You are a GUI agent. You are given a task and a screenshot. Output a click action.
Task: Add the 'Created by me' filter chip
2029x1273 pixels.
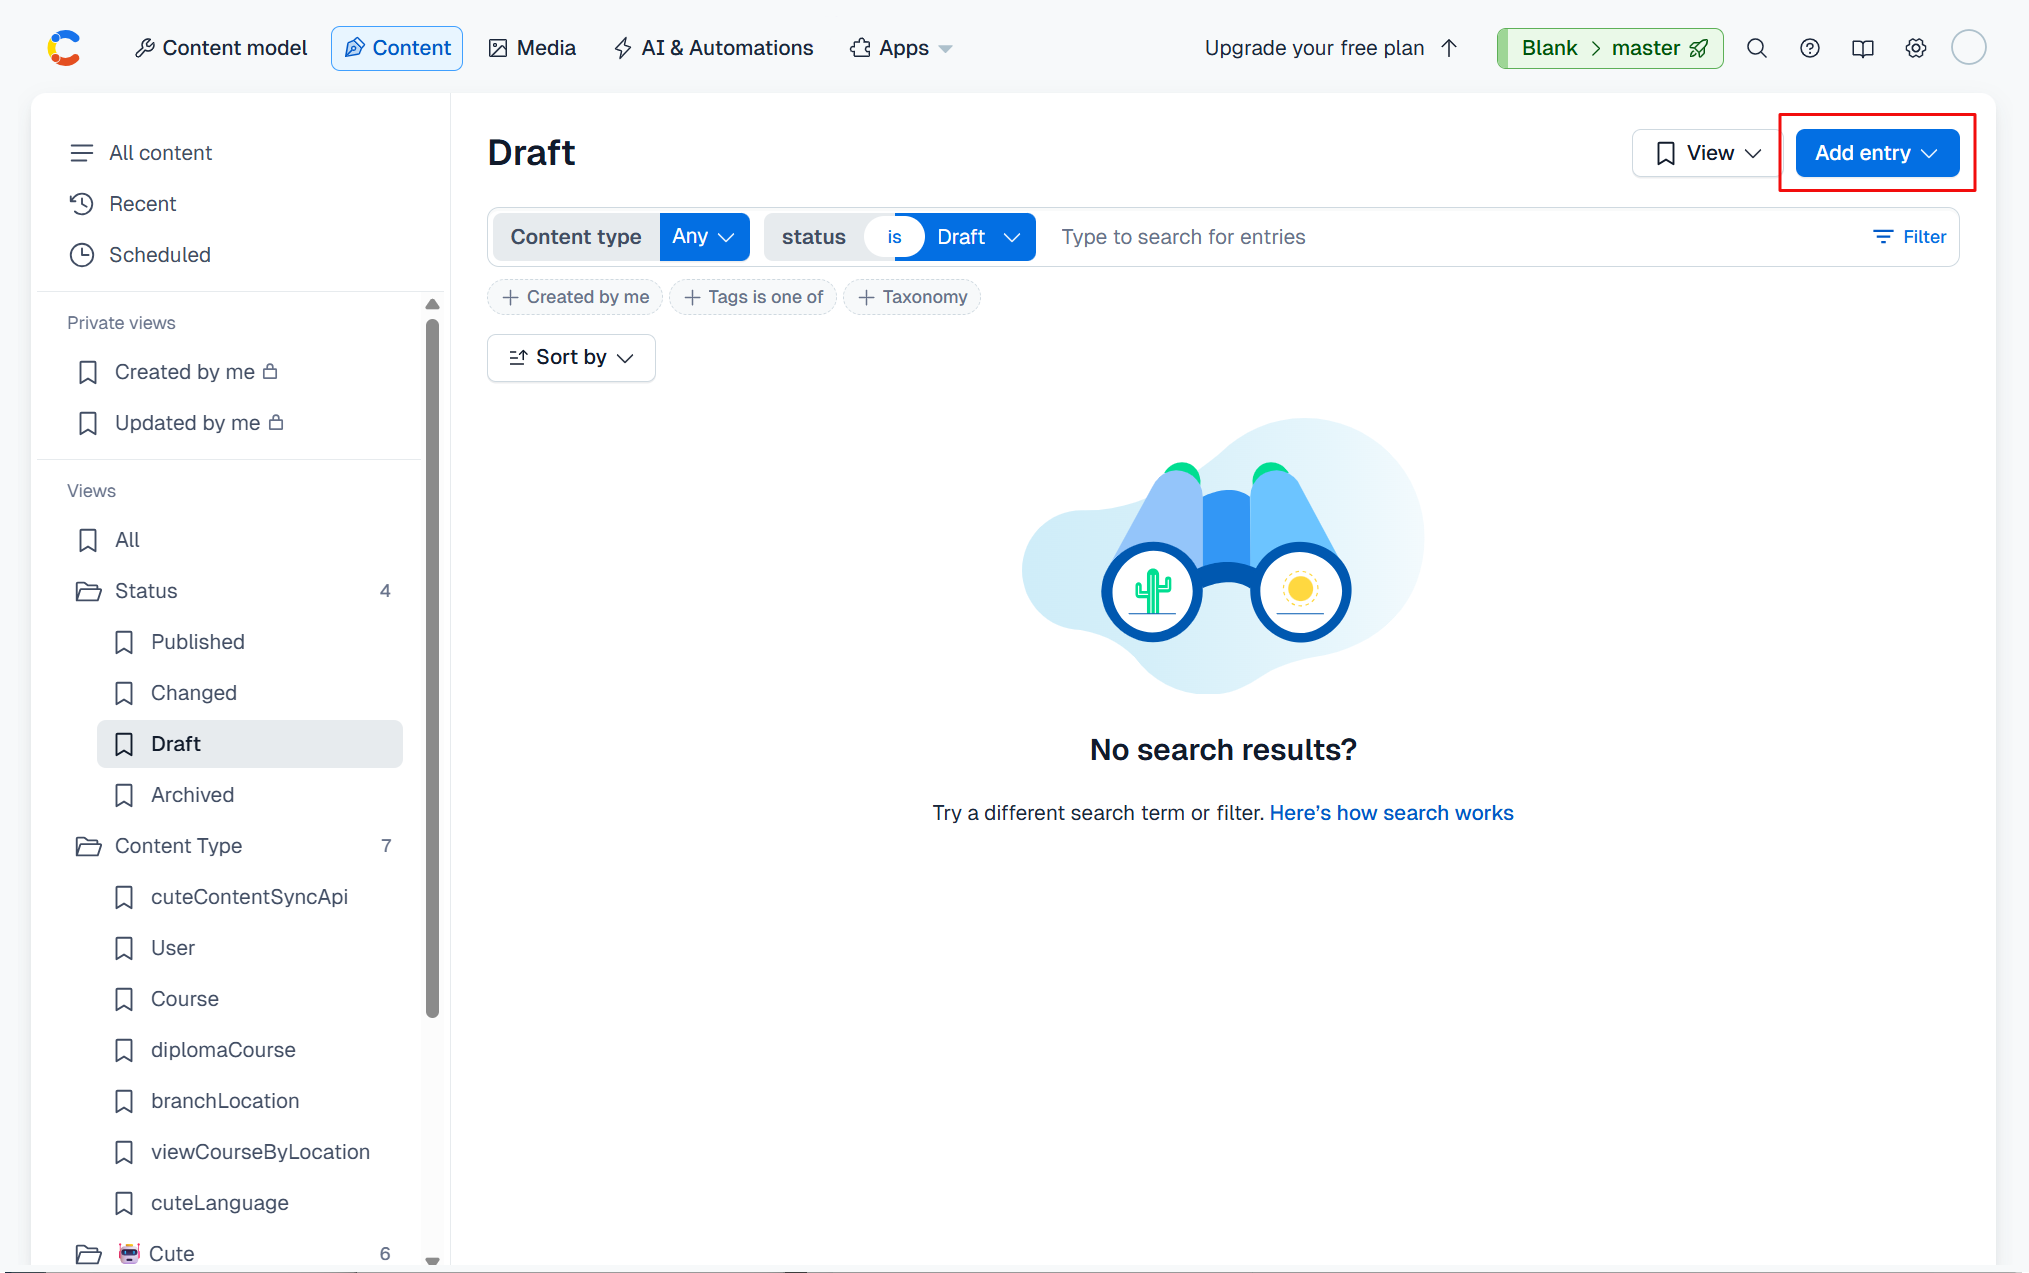[575, 297]
